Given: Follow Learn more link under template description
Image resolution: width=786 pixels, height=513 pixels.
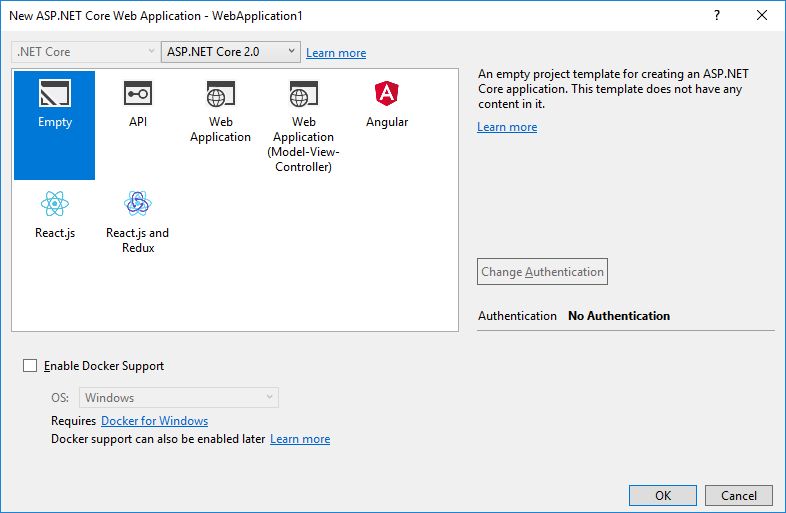Looking at the screenshot, I should coord(507,127).
